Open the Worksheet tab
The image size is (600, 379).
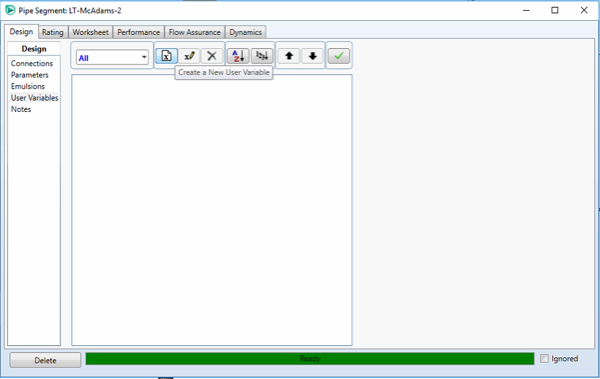point(90,32)
